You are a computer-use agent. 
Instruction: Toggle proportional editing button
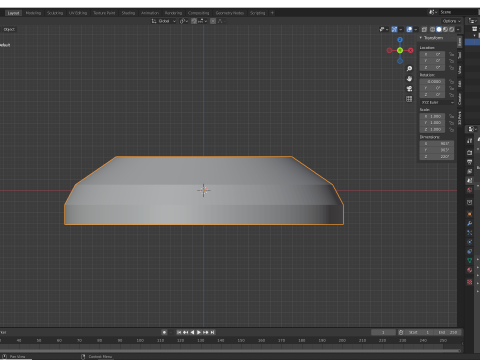213,21
